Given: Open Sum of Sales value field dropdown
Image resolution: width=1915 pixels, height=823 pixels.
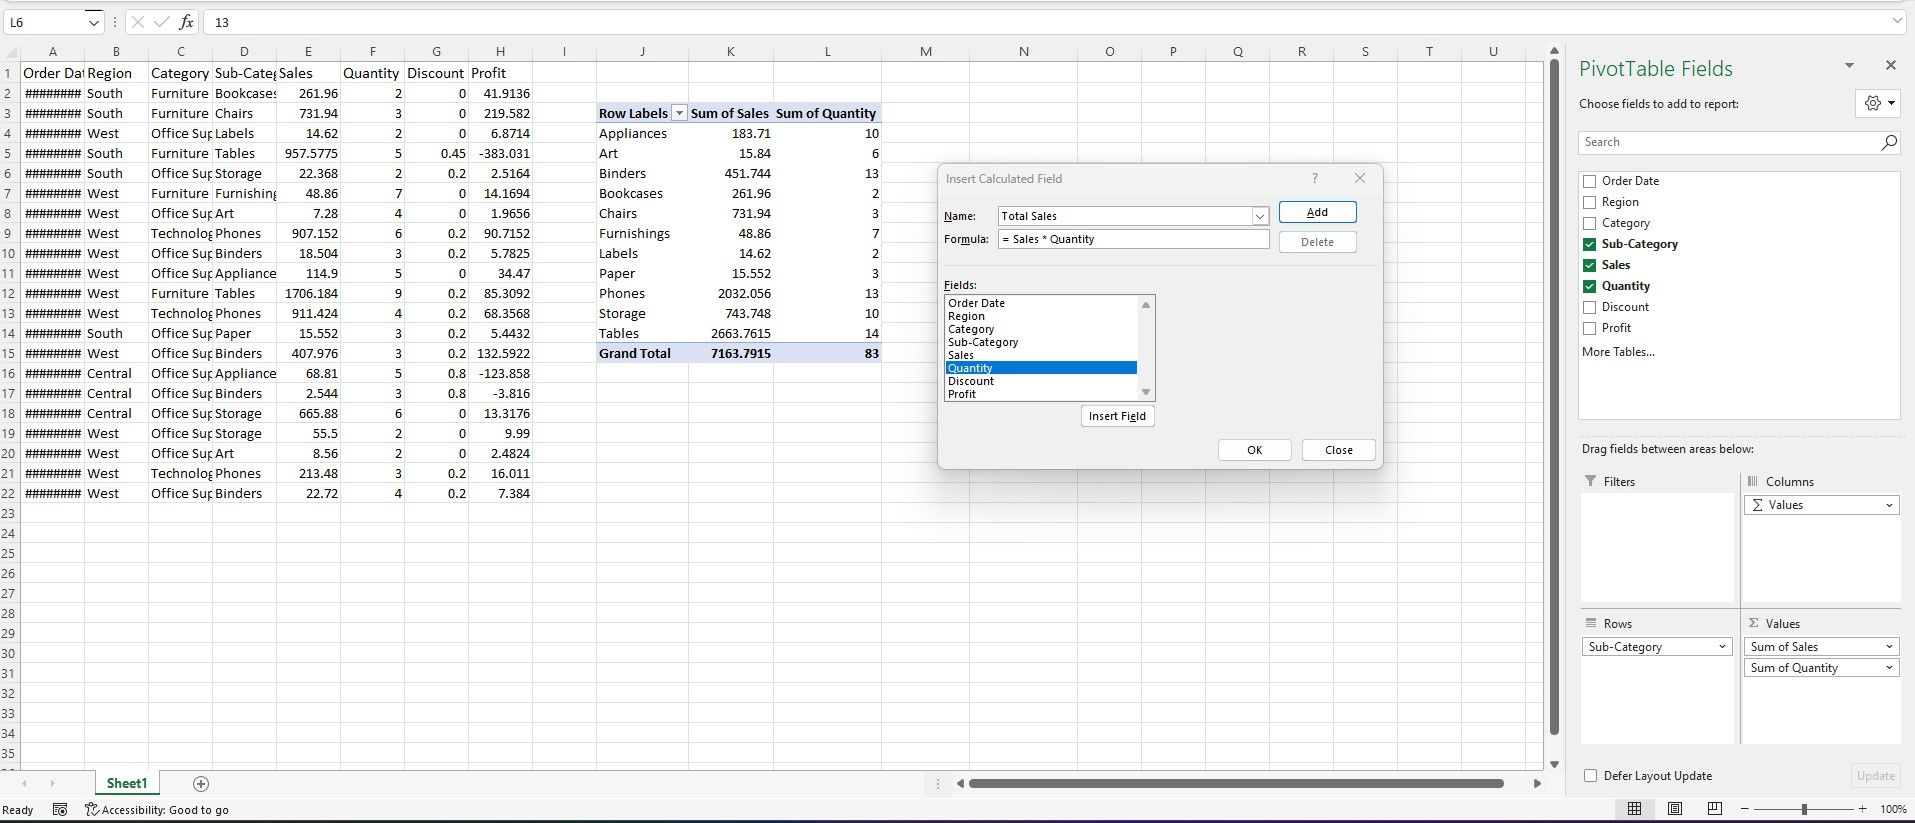Looking at the screenshot, I should 1889,647.
